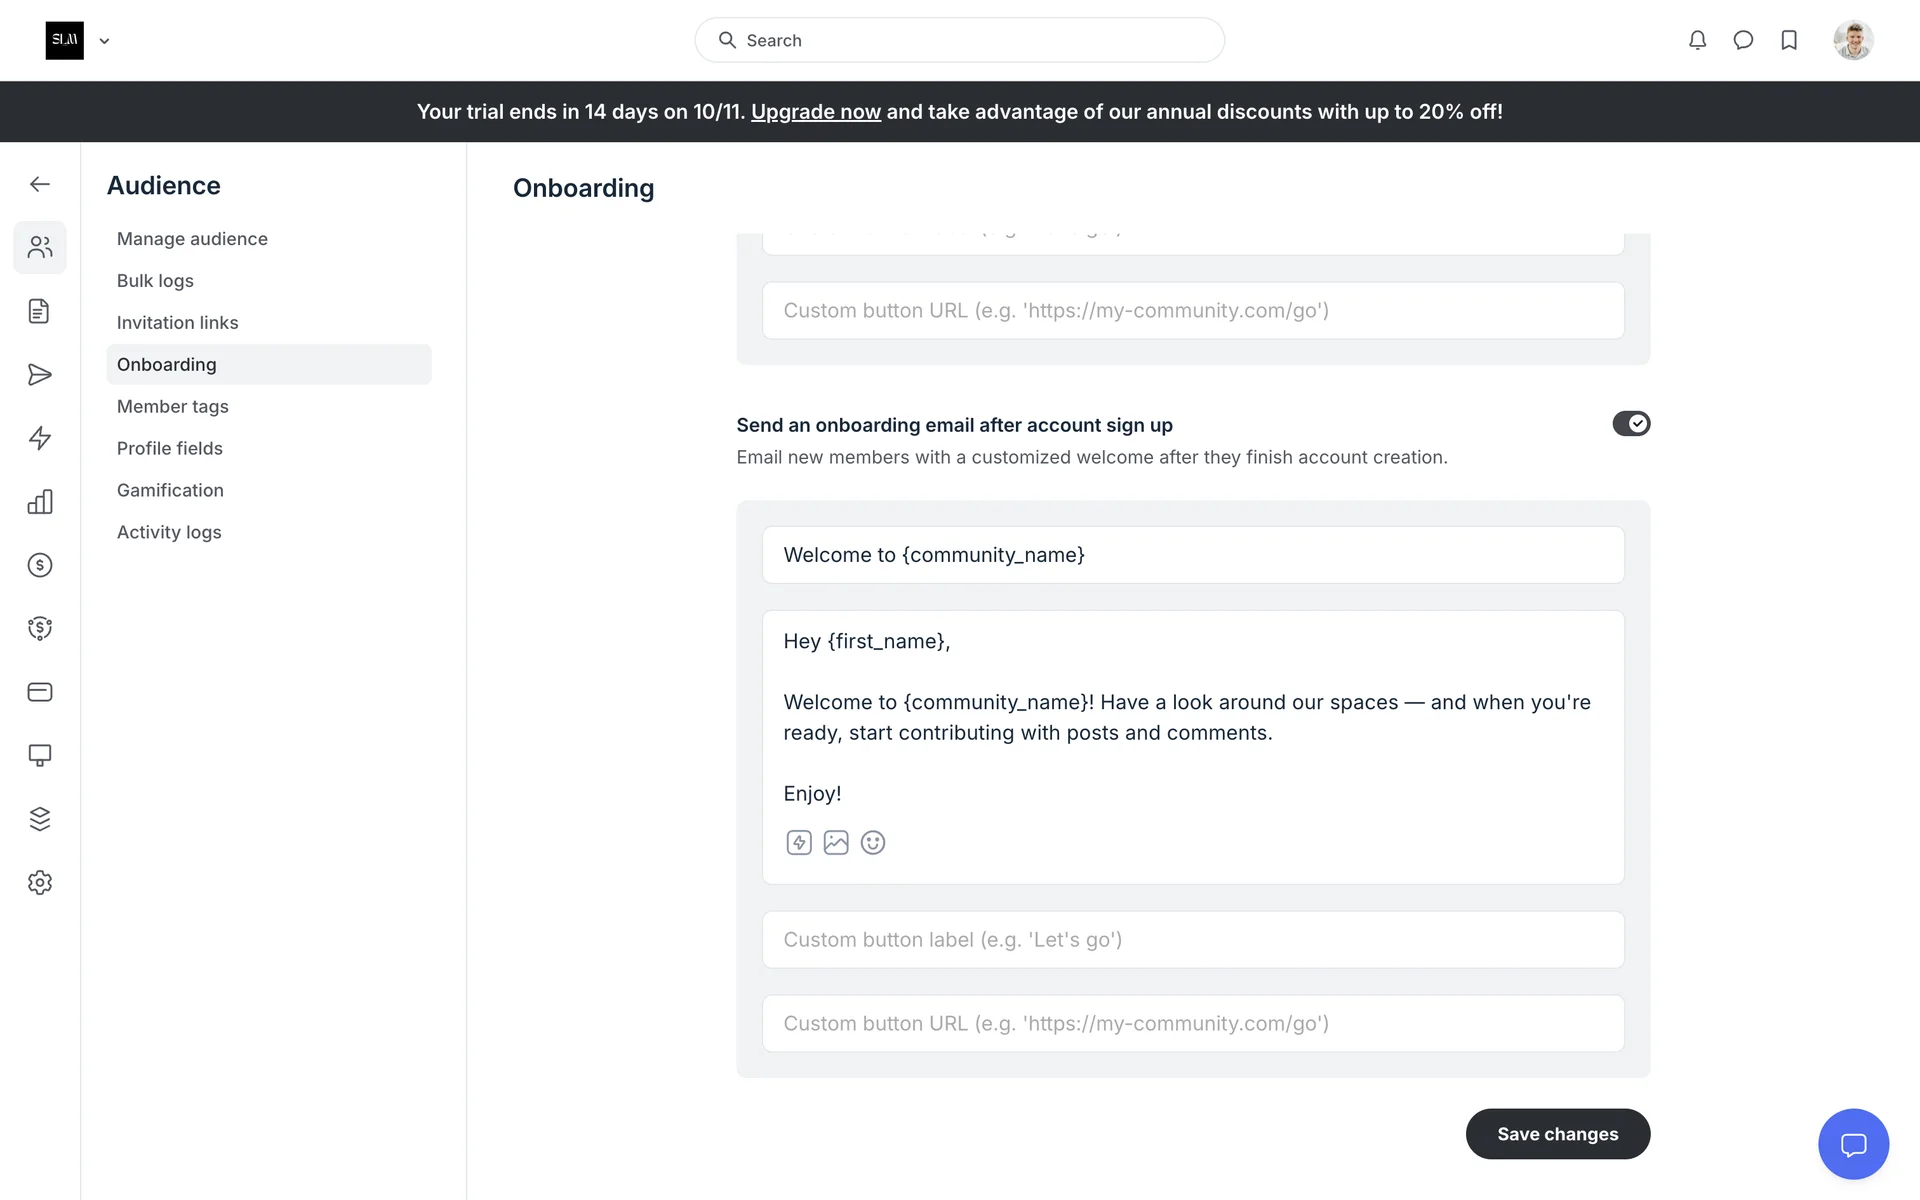Open the notifications bell
1920x1200 pixels.
[1697, 40]
